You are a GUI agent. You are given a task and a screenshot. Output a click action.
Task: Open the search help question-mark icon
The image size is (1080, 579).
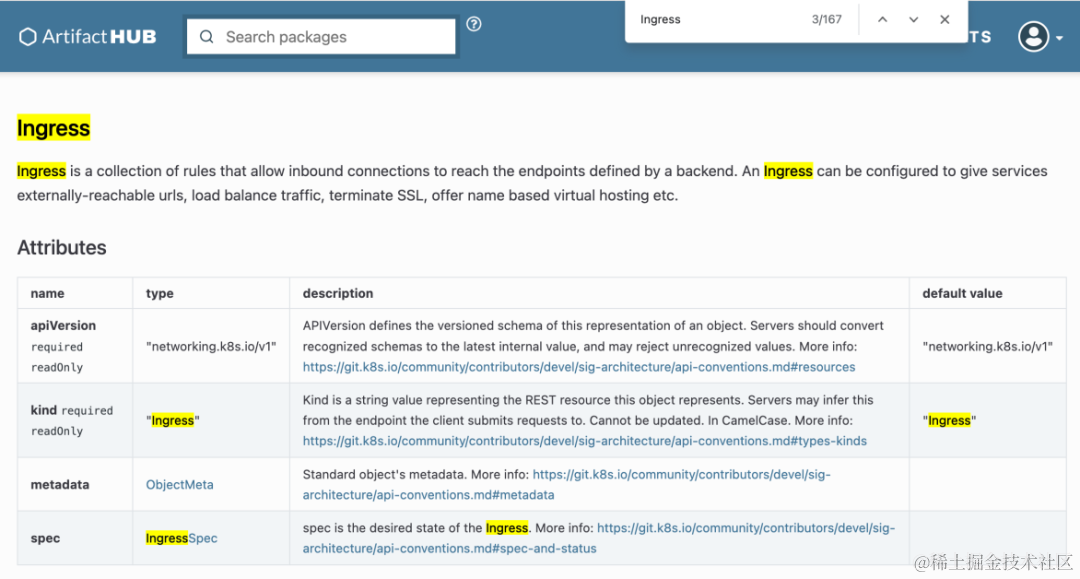point(474,24)
